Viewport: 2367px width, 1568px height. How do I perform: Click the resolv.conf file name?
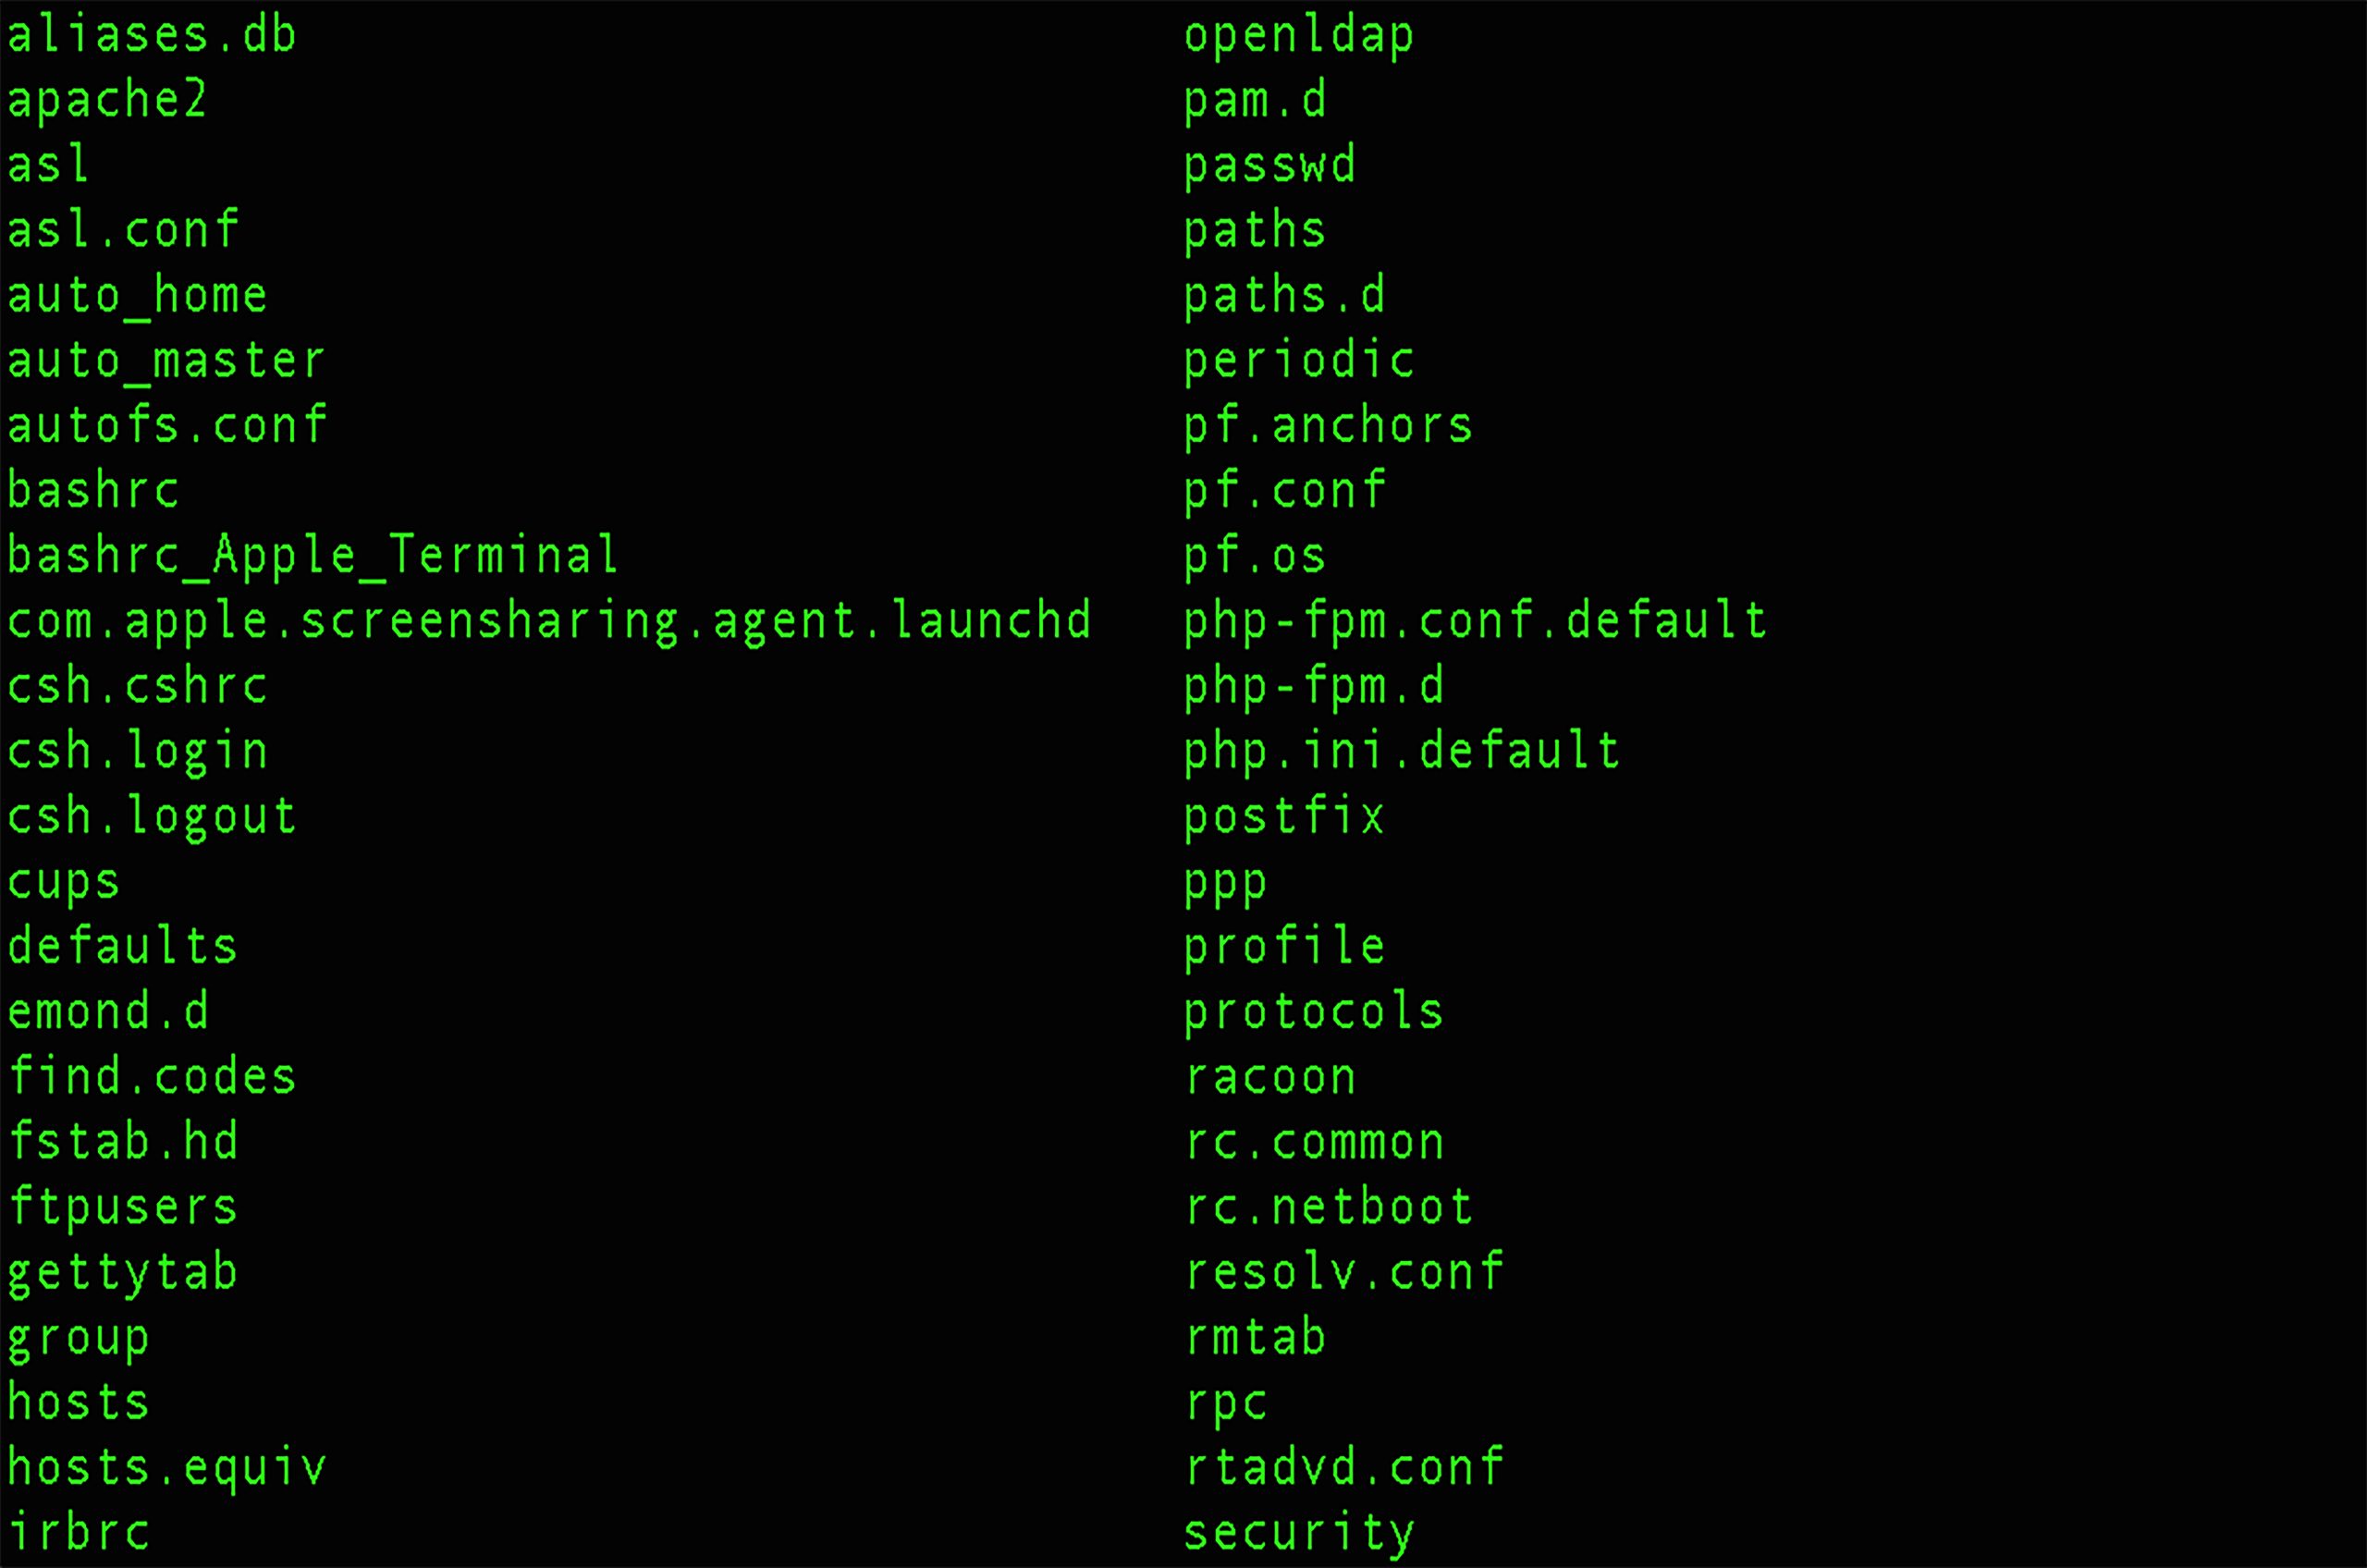(x=1344, y=1272)
